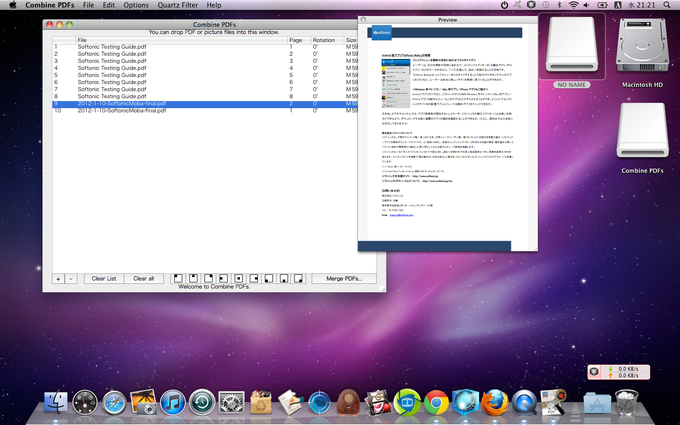The image size is (680, 425).
Task: Select row 5 Softonic Testing Guide.pdf
Action: 205,75
